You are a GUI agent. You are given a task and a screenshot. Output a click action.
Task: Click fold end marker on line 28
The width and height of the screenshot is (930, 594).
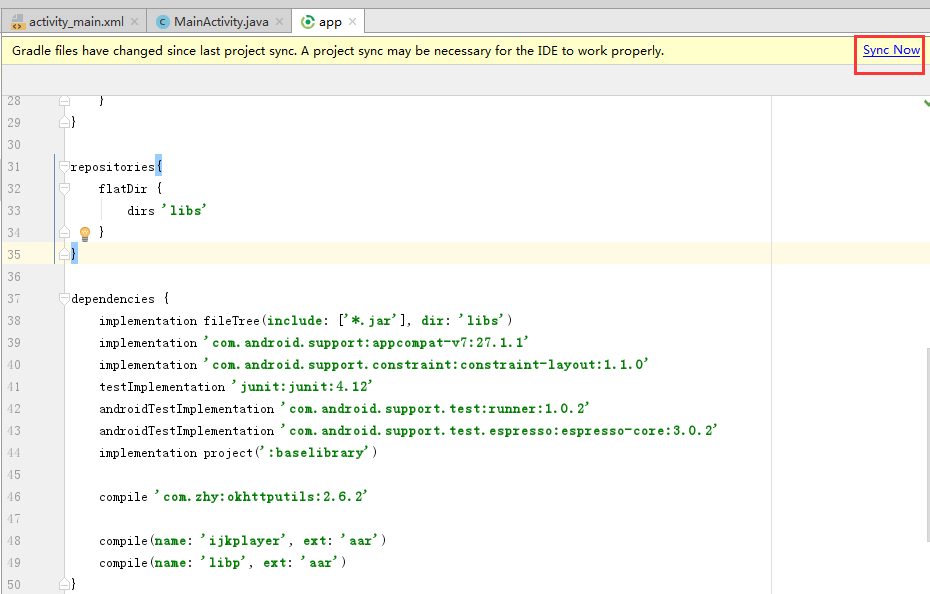point(64,101)
